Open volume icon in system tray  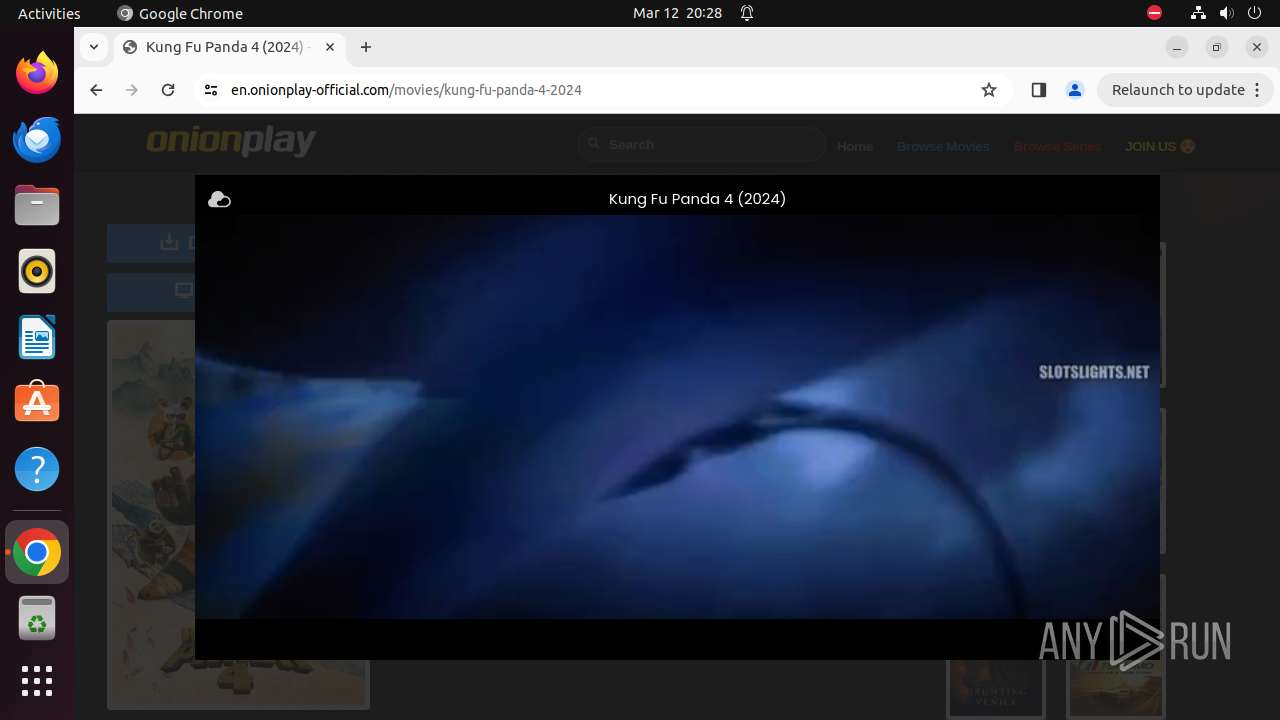tap(1227, 14)
